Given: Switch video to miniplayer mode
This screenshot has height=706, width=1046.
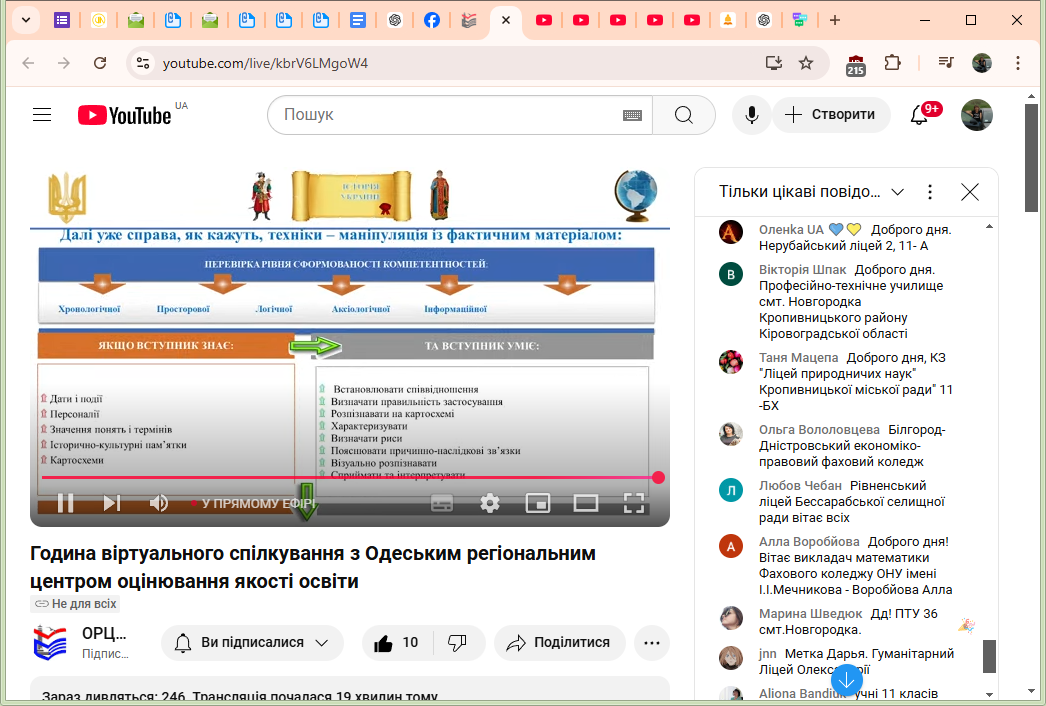Looking at the screenshot, I should click(x=538, y=503).
